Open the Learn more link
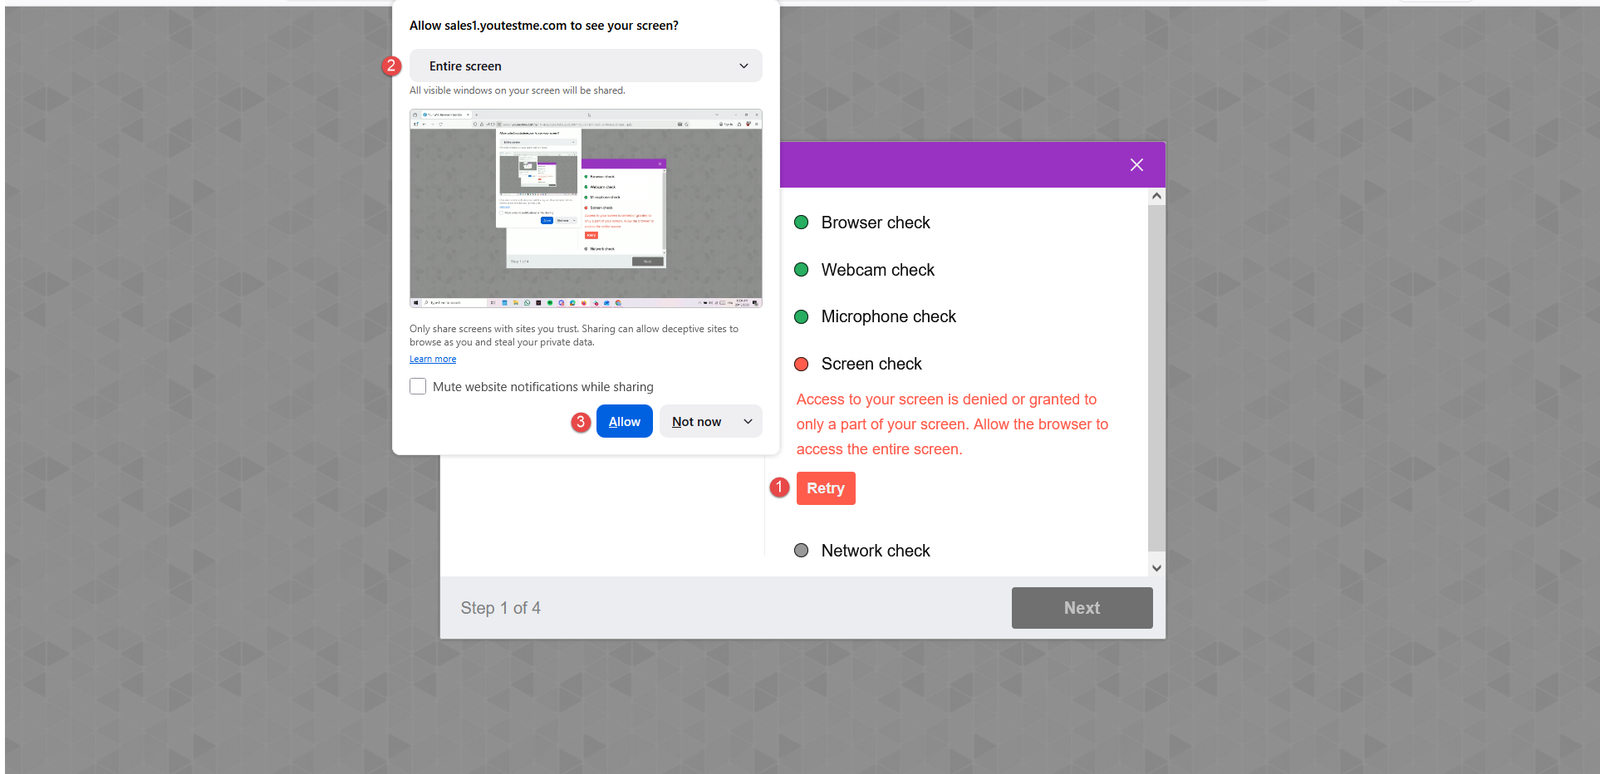 432,359
